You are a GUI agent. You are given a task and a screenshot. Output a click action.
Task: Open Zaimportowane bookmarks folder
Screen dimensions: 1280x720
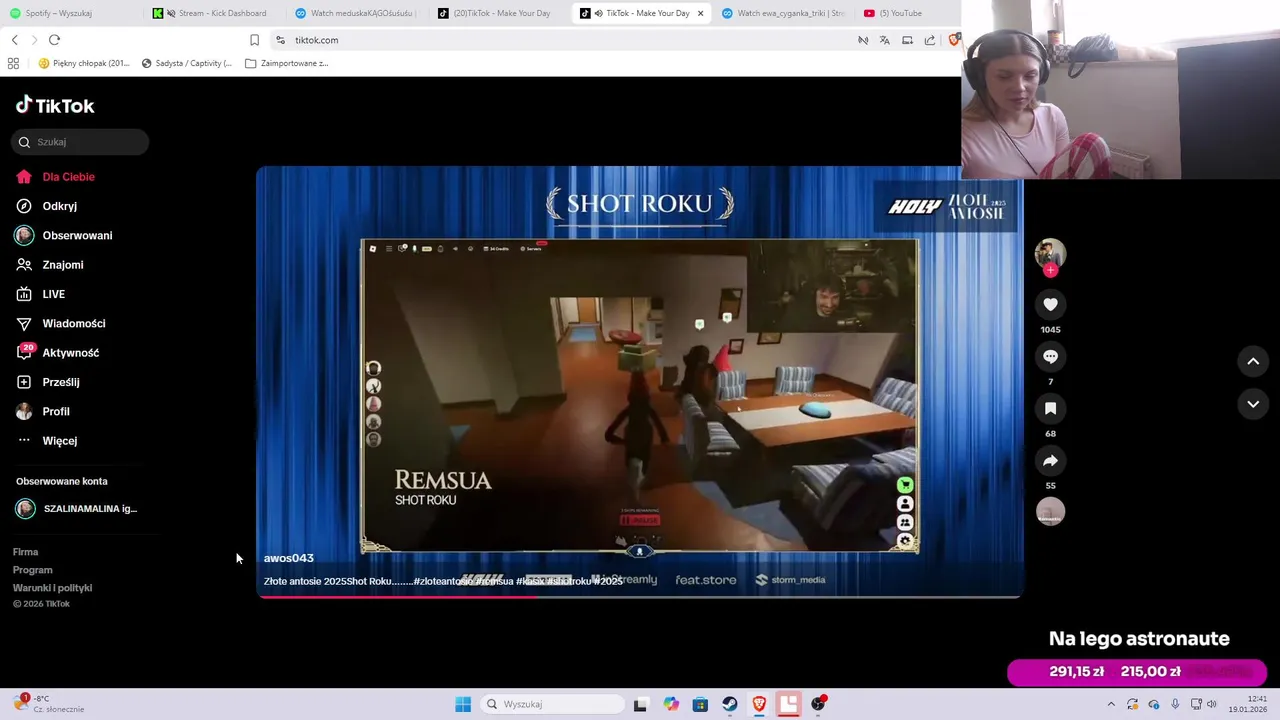coord(287,63)
